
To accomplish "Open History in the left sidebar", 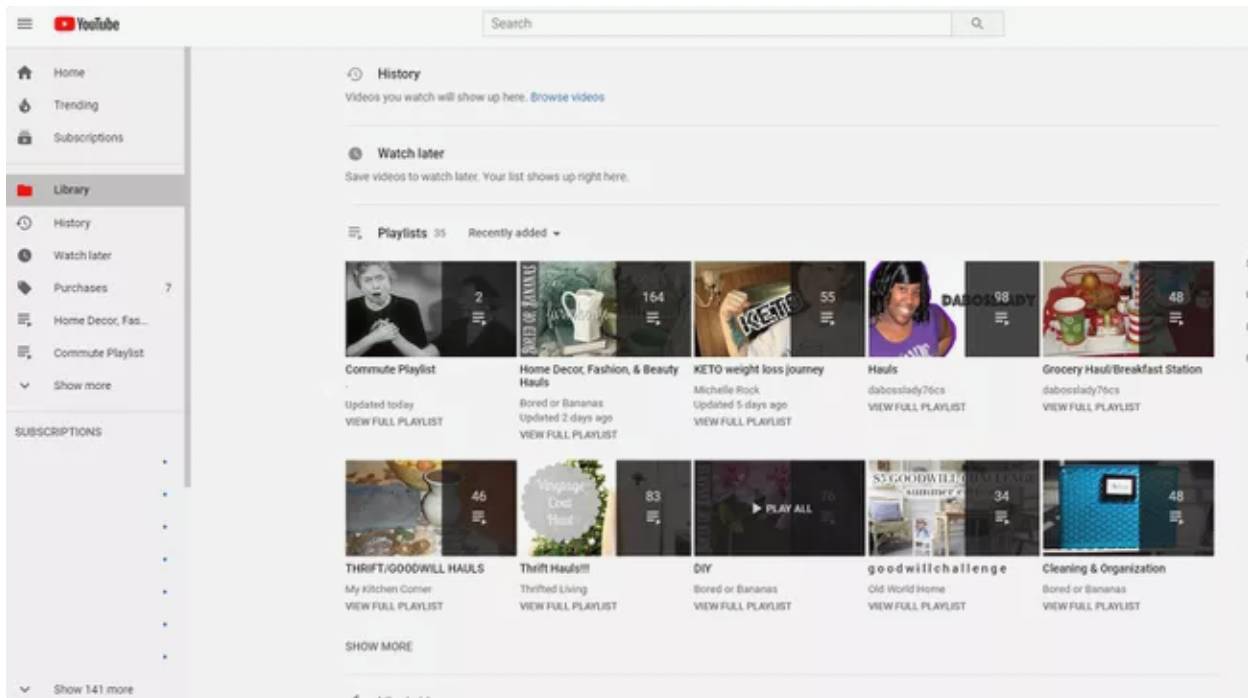I will [71, 223].
